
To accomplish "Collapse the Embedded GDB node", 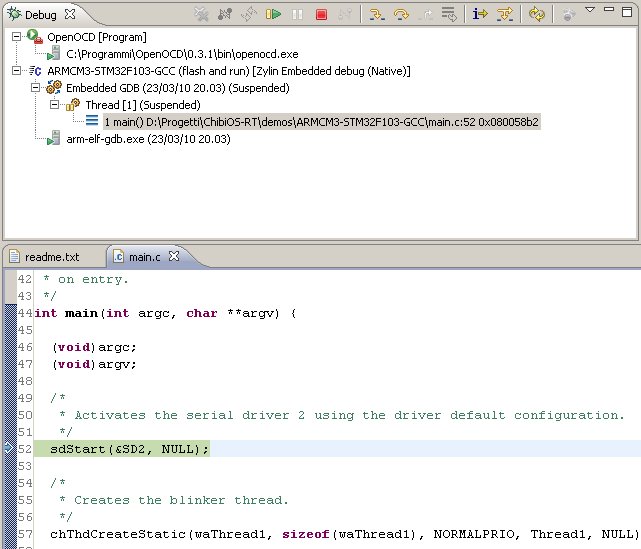I will [37, 88].
